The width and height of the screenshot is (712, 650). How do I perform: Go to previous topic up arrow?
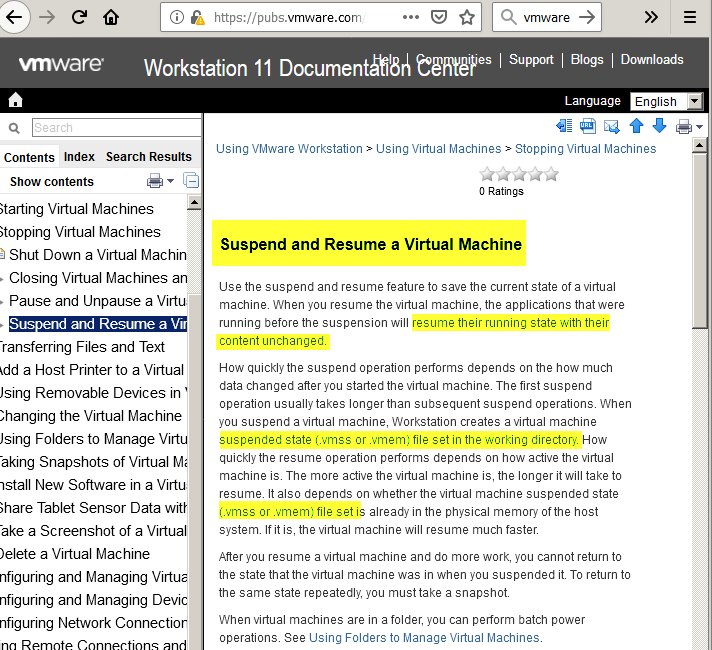(636, 126)
